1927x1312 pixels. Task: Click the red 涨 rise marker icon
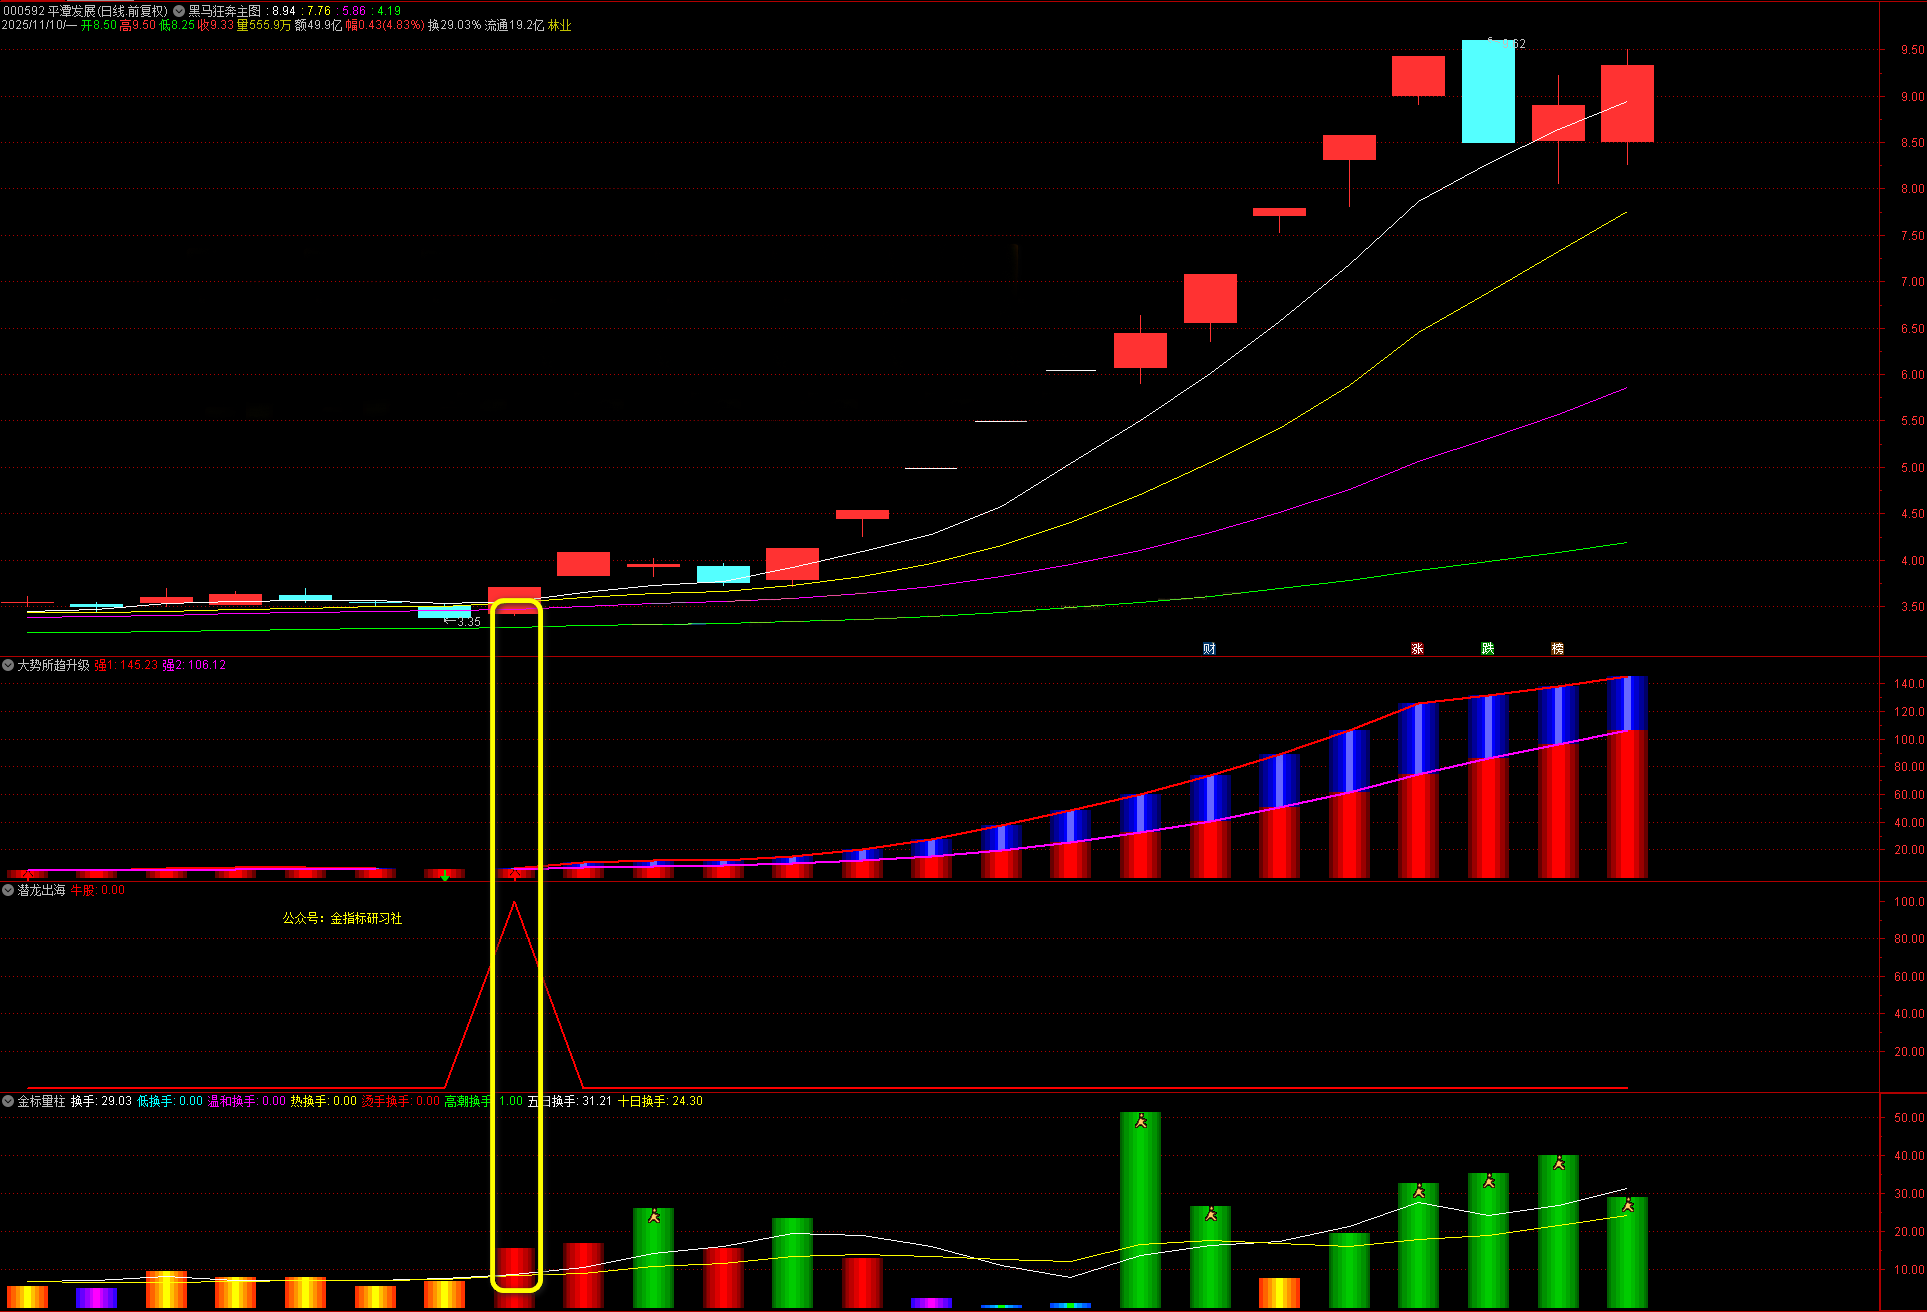coord(1417,649)
